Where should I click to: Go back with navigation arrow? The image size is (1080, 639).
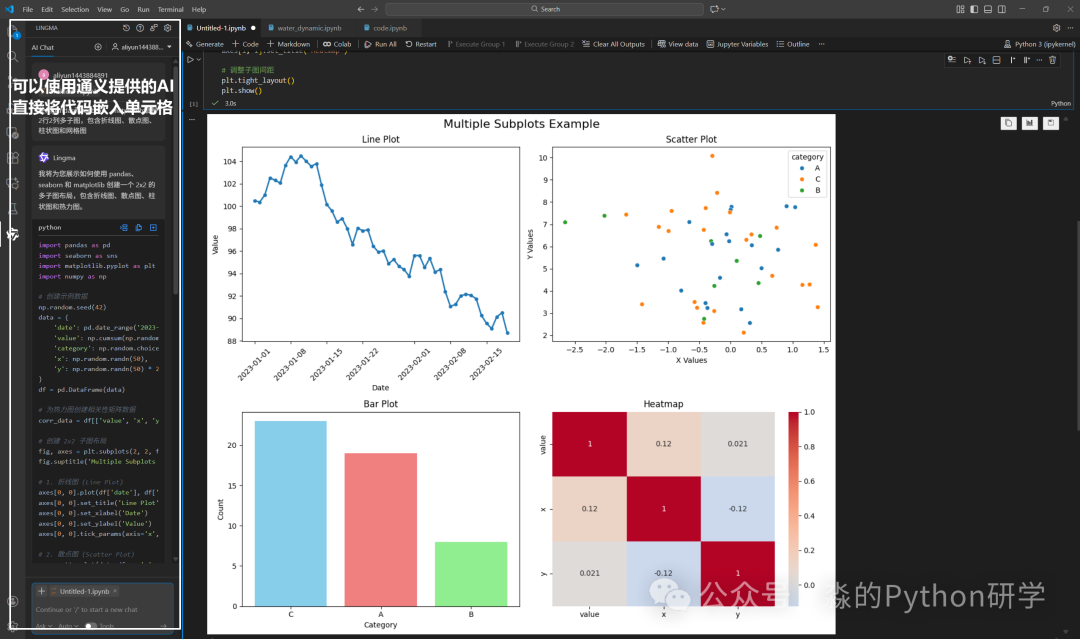coord(360,9)
